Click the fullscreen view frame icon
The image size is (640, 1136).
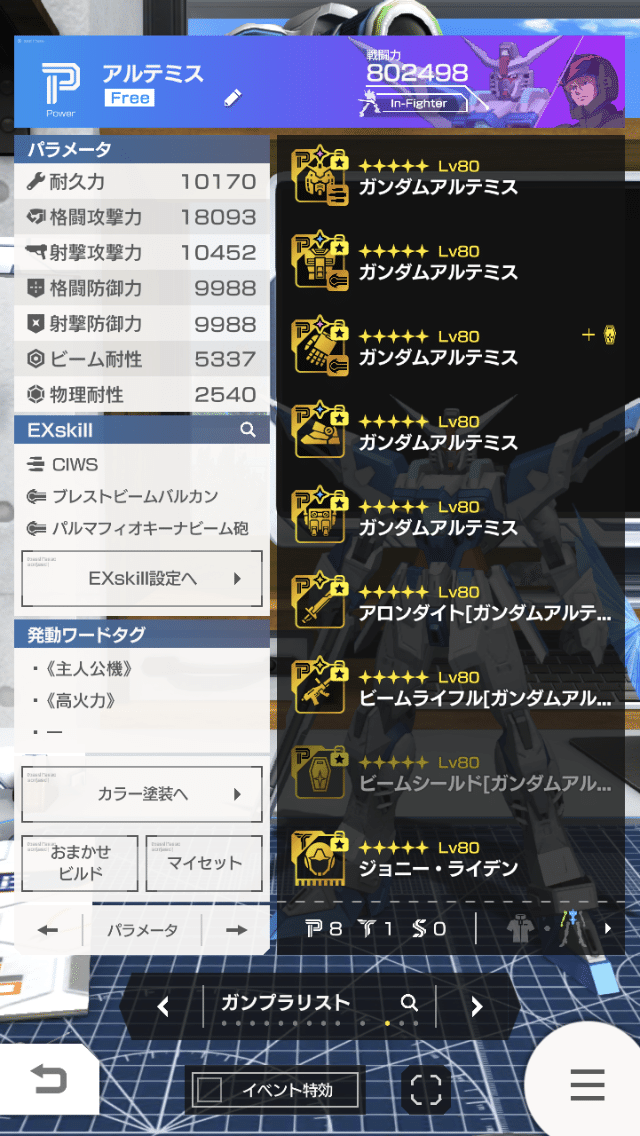(x=426, y=1089)
